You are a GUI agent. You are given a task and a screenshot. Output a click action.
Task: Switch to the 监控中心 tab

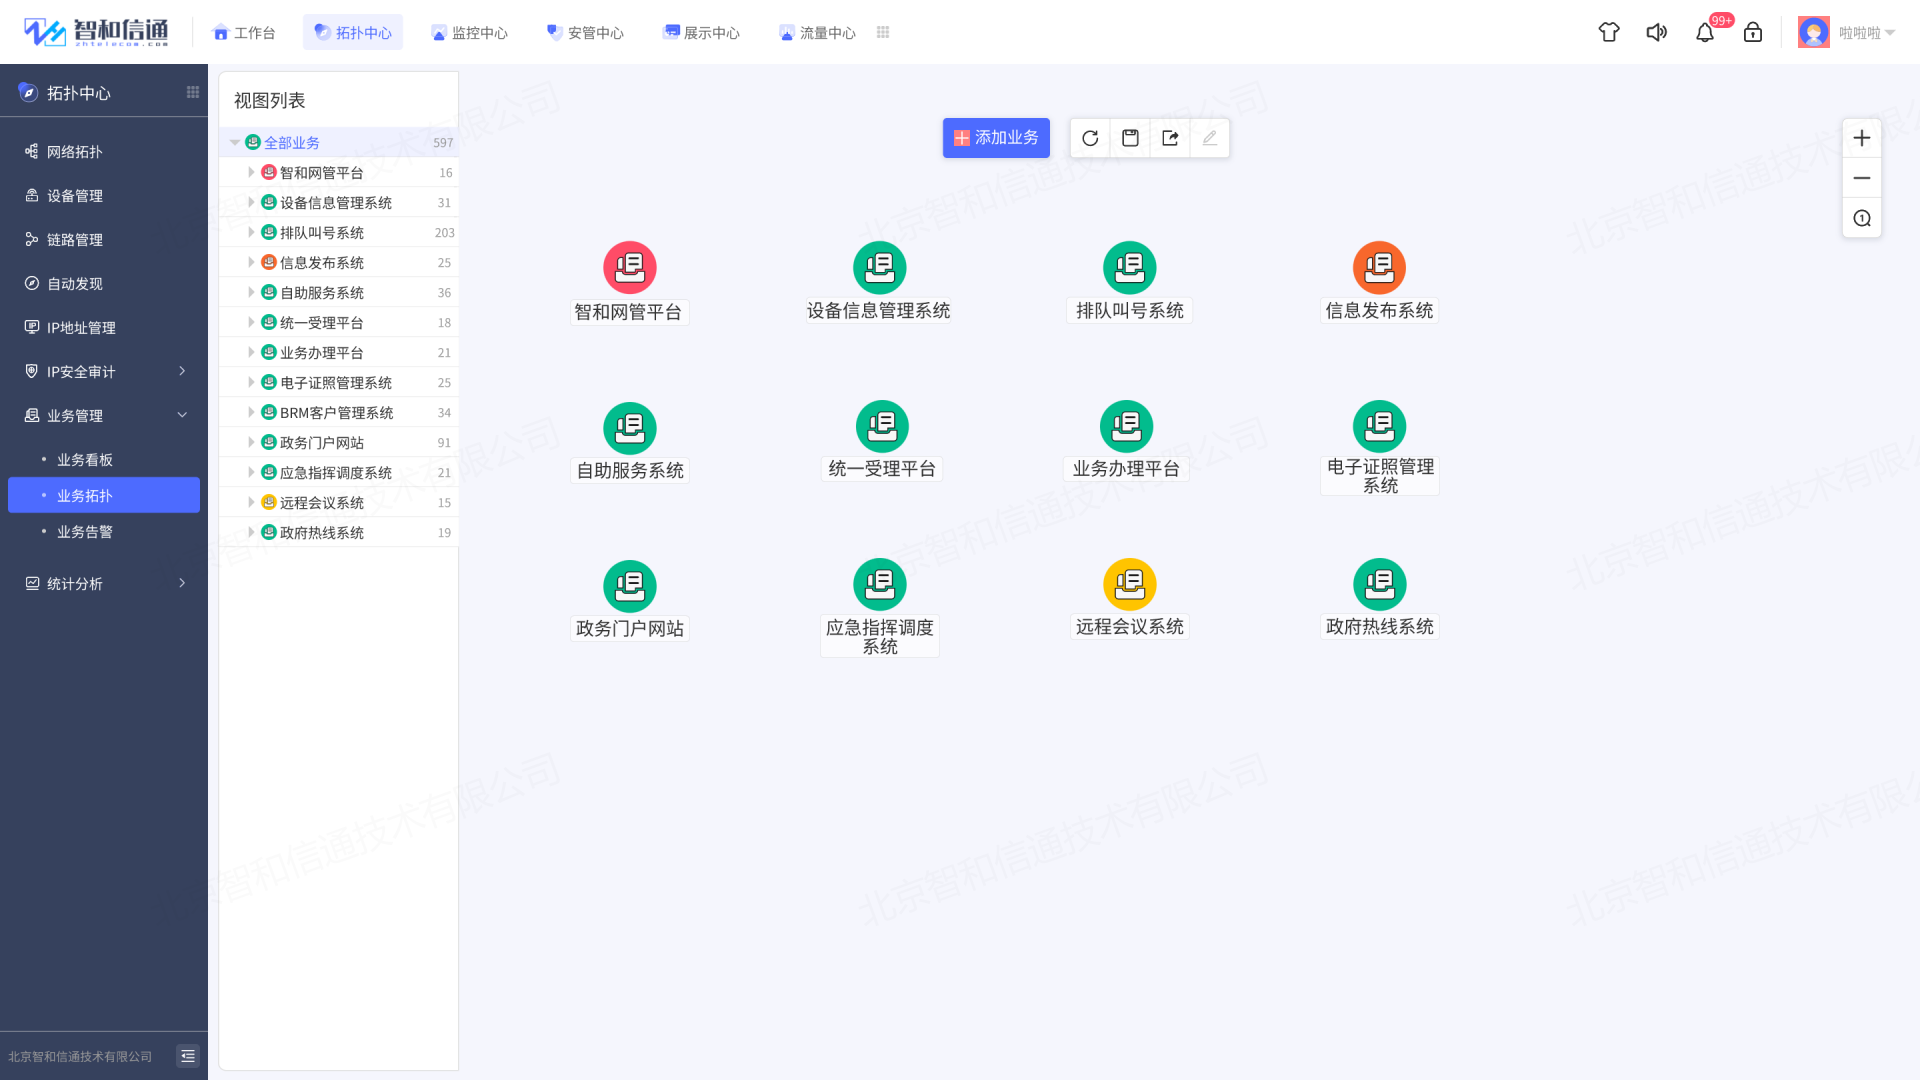click(469, 31)
